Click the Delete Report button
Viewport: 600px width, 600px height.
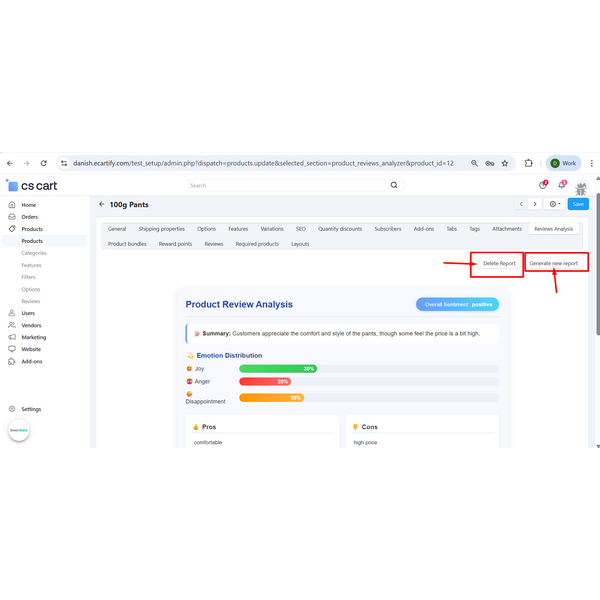pos(499,264)
